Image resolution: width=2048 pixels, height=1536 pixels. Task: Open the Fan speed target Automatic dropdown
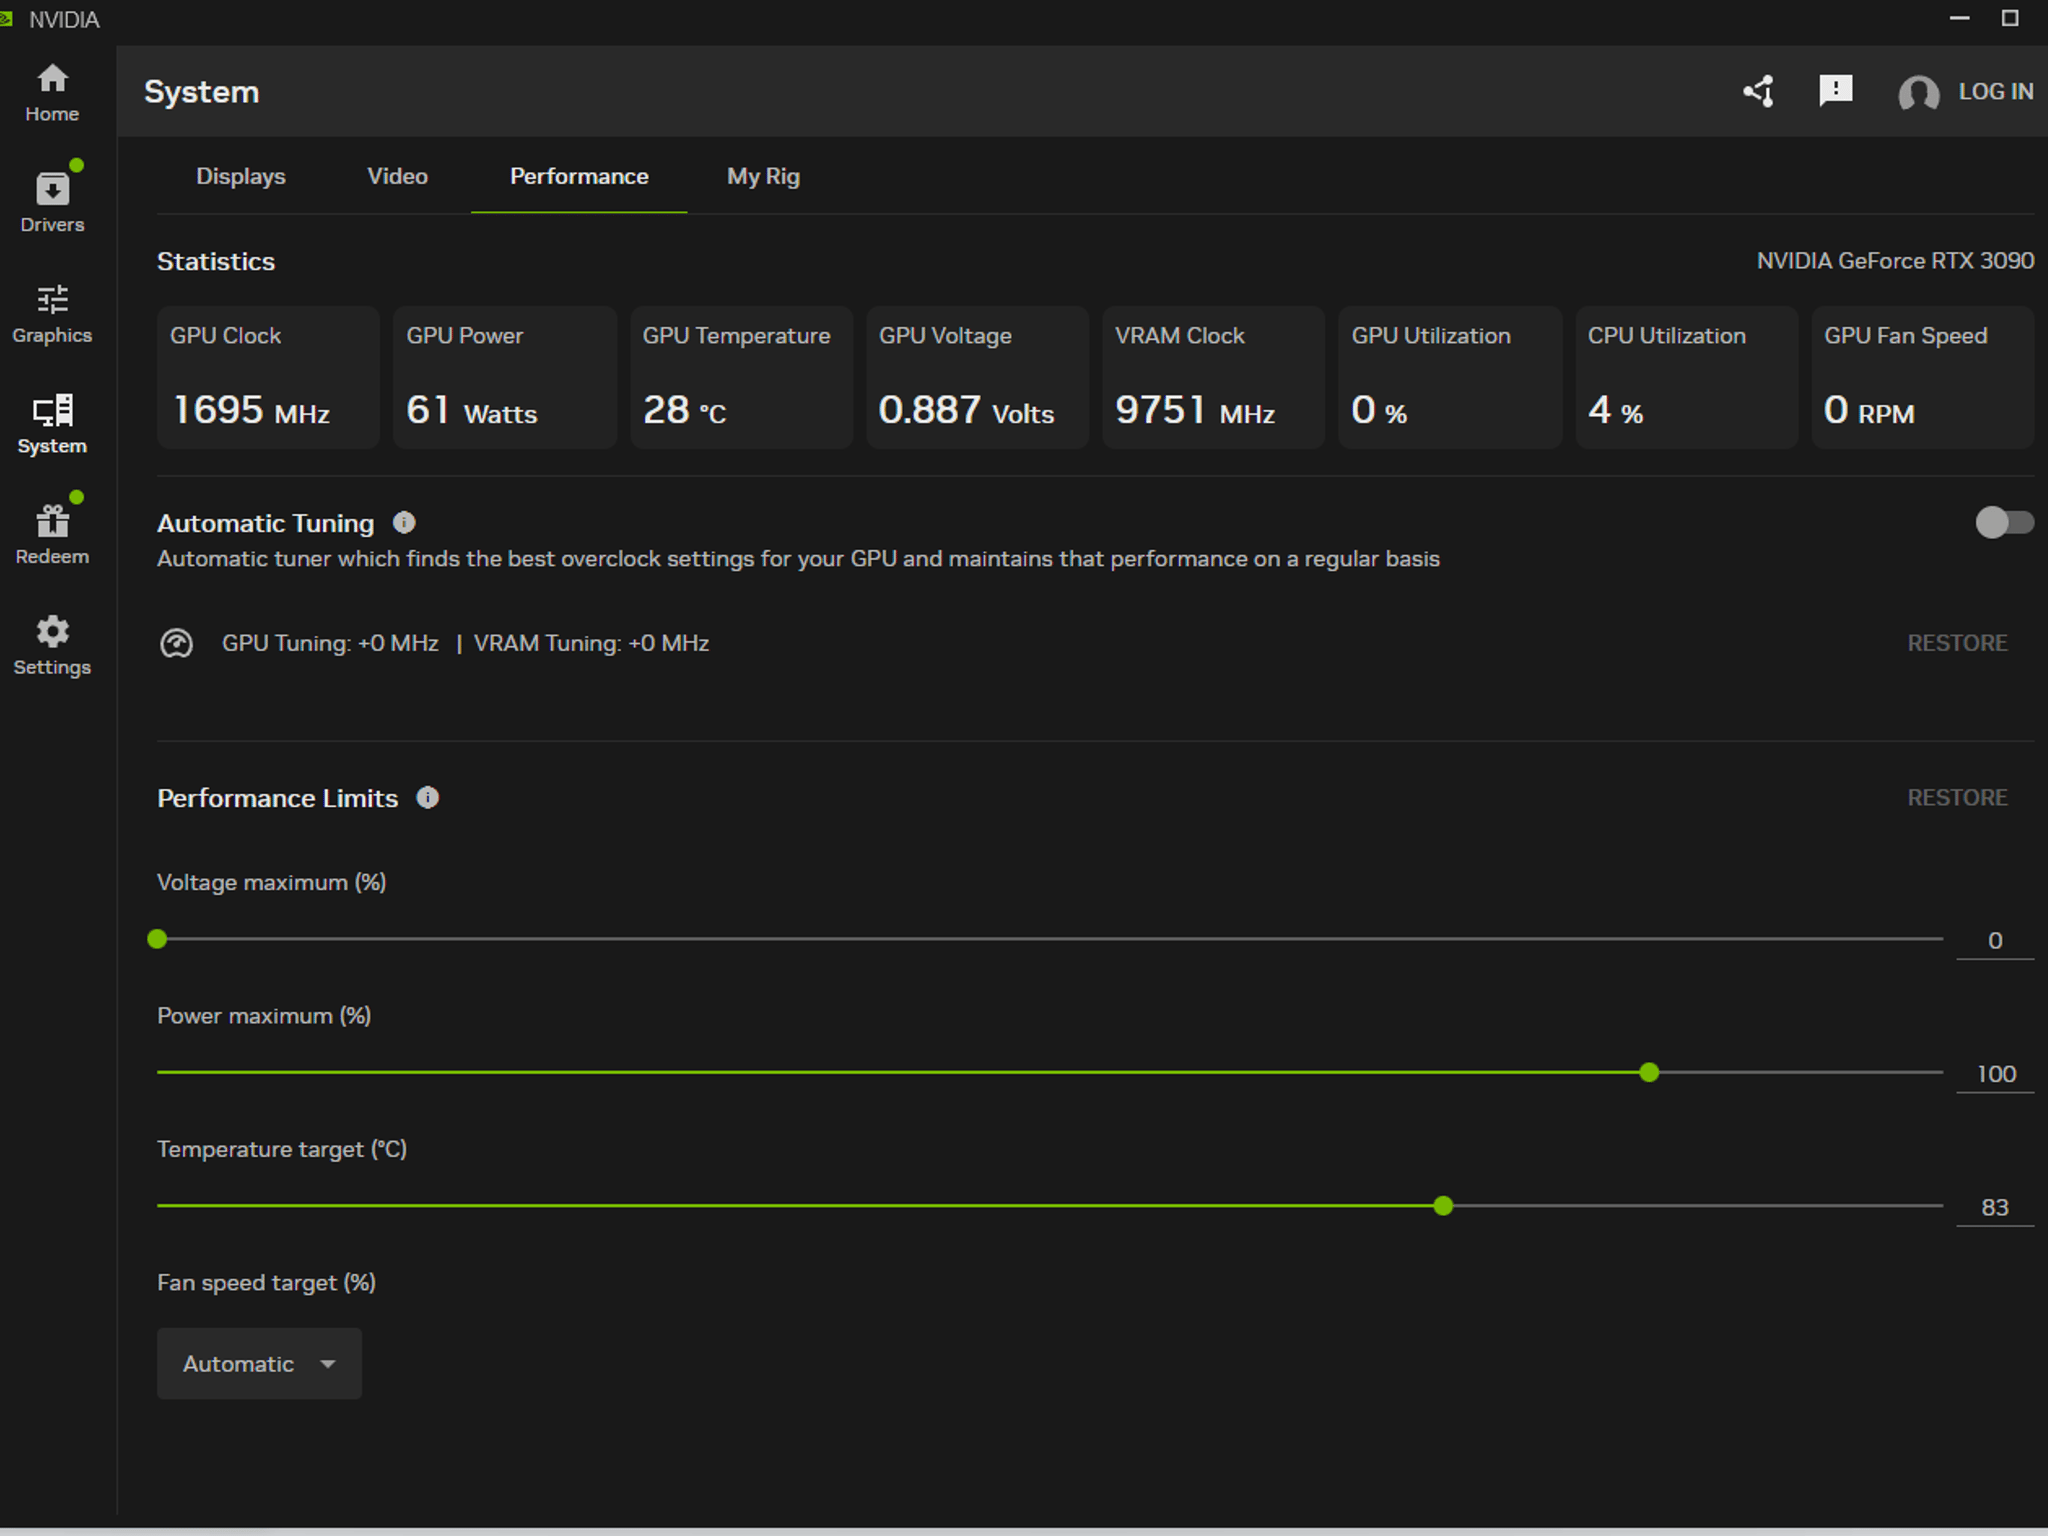(x=259, y=1363)
